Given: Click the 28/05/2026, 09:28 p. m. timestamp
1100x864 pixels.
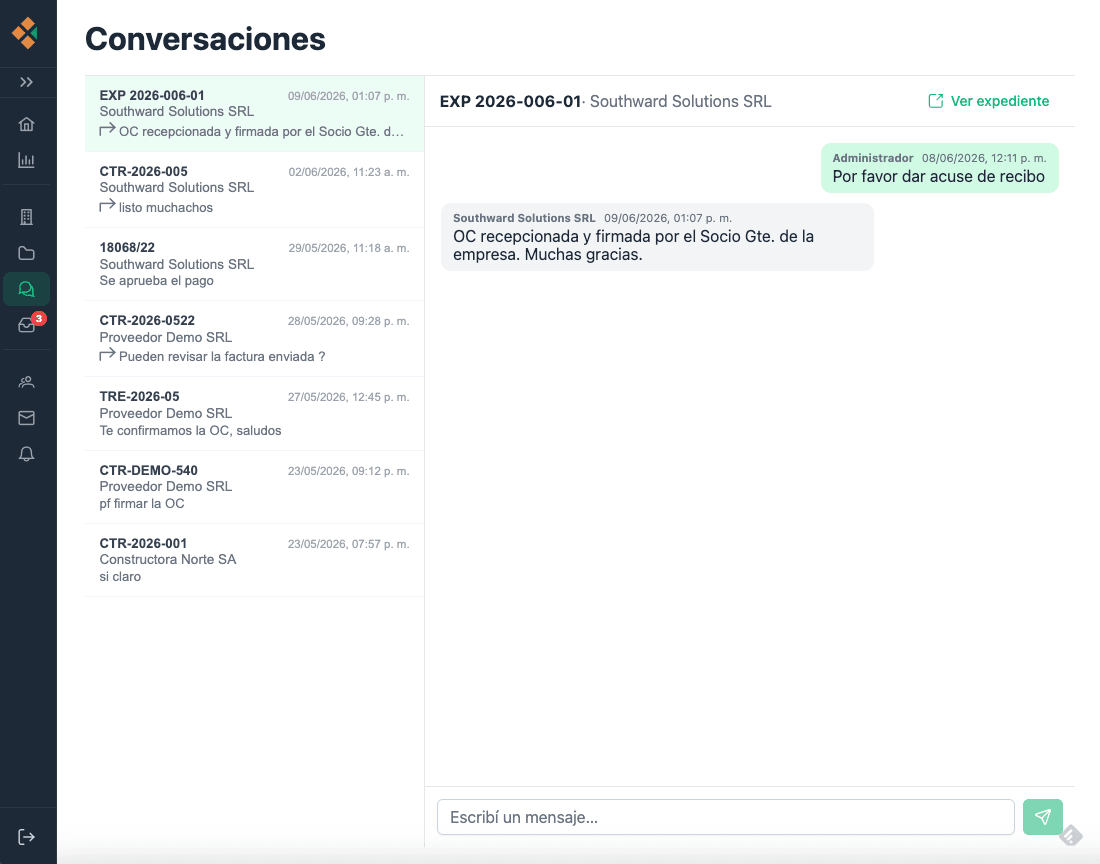Looking at the screenshot, I should (x=349, y=321).
